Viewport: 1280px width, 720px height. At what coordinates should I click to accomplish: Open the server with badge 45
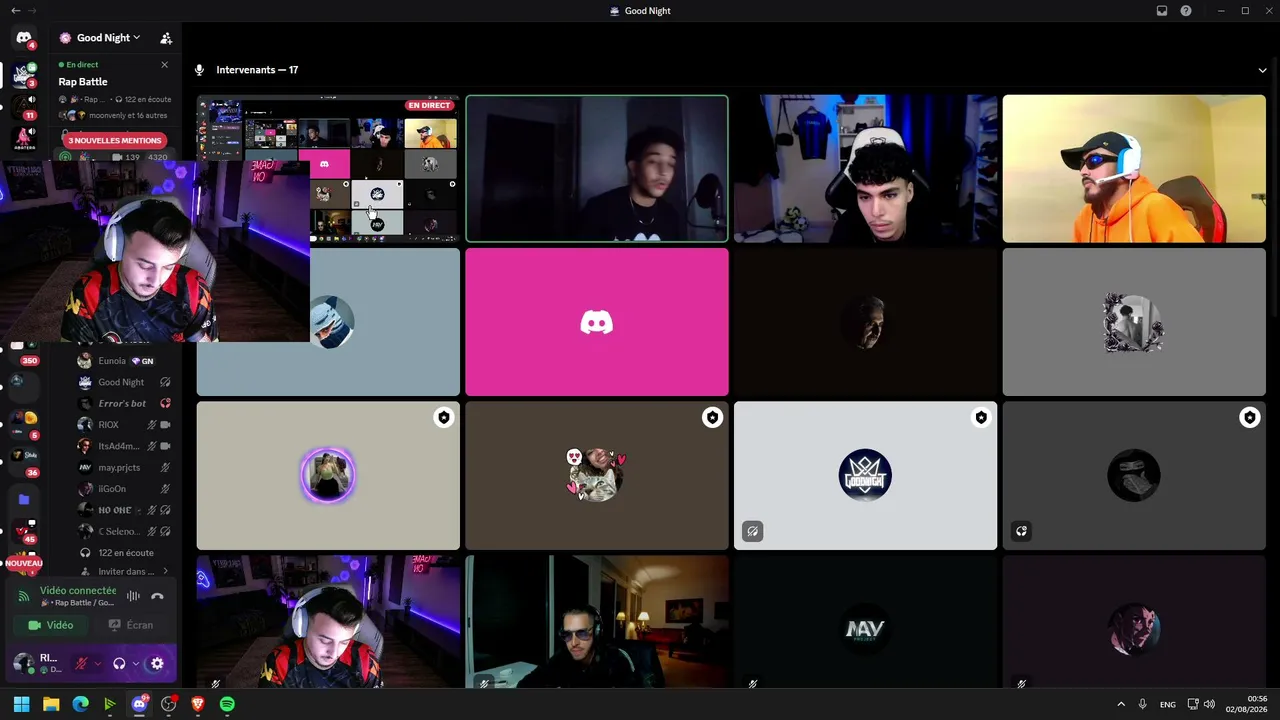coord(24,531)
